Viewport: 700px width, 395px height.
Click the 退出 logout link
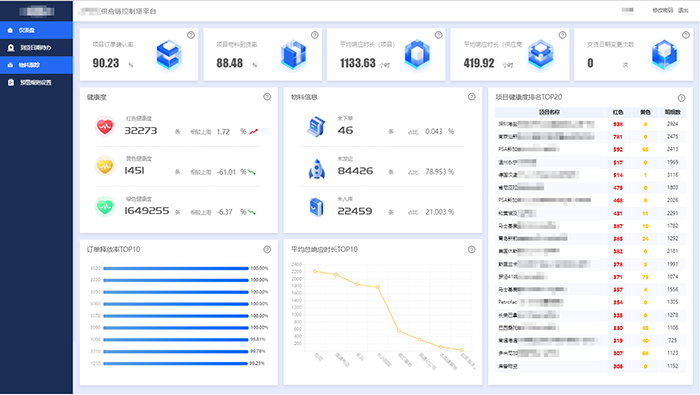(683, 10)
